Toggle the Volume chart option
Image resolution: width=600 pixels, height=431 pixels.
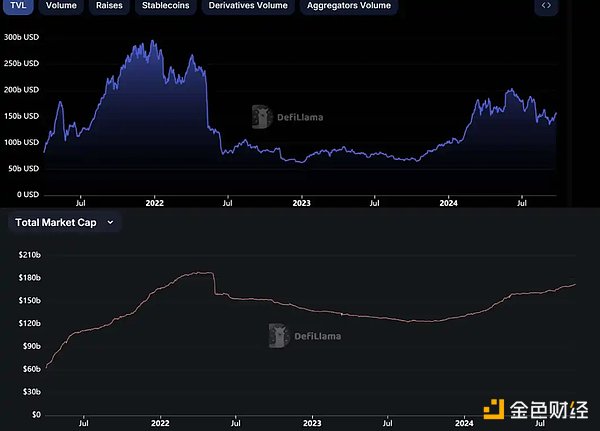point(61,6)
